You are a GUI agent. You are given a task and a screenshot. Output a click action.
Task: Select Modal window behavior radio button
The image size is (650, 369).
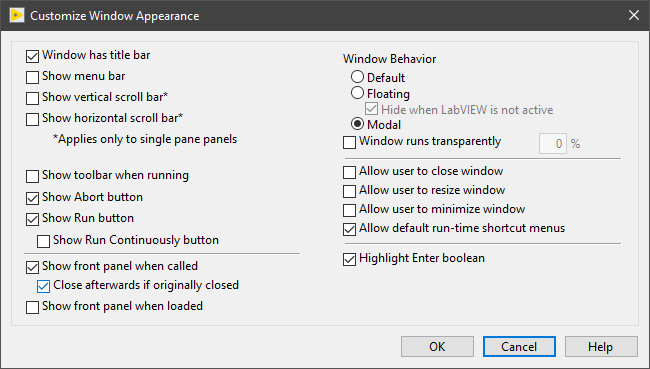click(x=357, y=124)
